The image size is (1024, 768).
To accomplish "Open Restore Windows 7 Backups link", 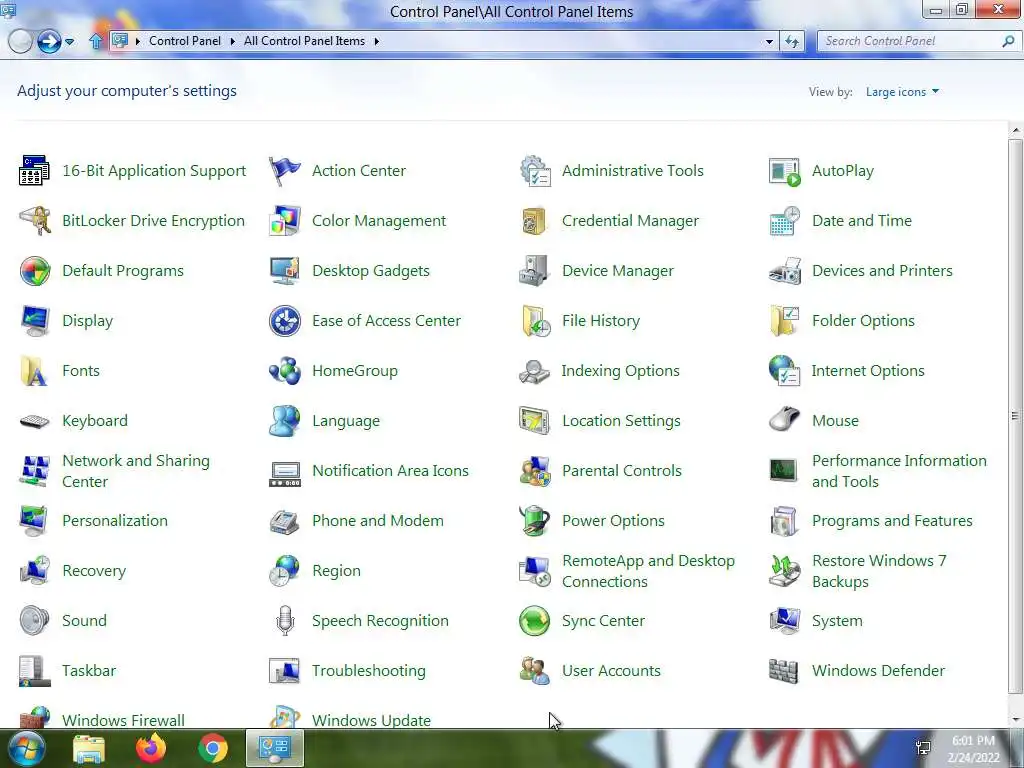I will click(879, 571).
